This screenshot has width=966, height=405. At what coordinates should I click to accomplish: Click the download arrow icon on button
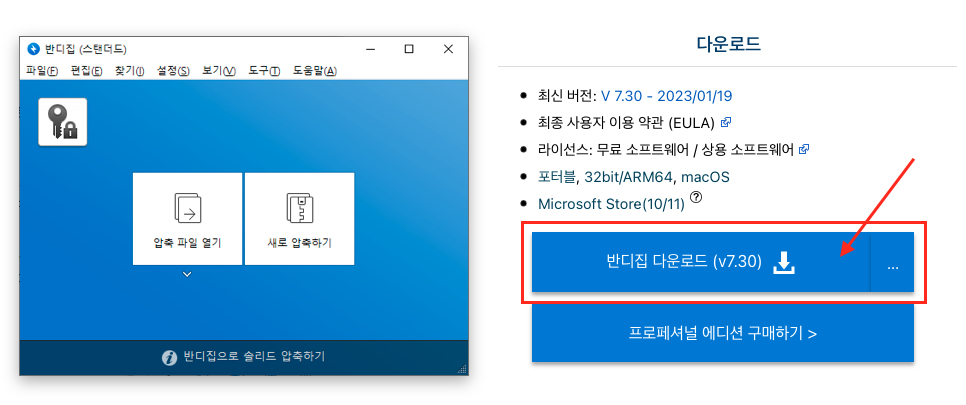784,263
